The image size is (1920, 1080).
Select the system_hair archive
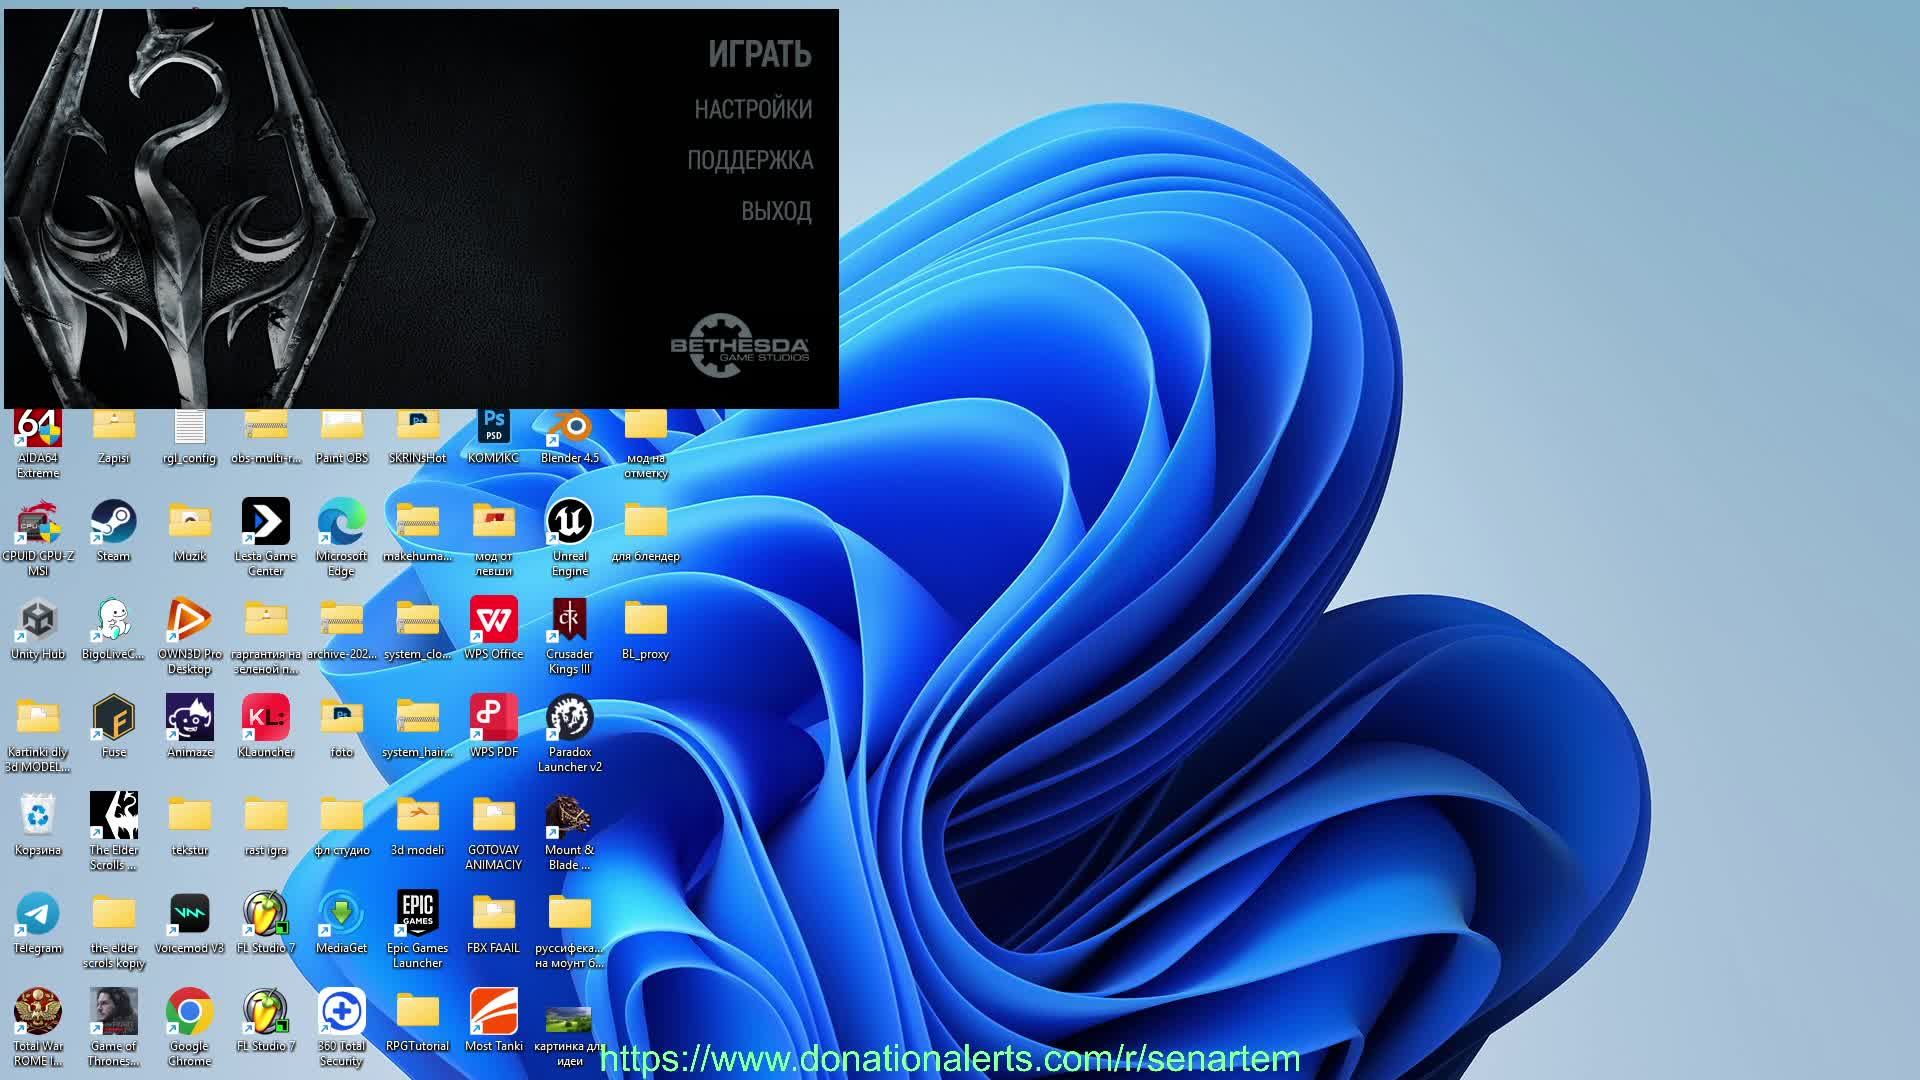click(x=418, y=727)
